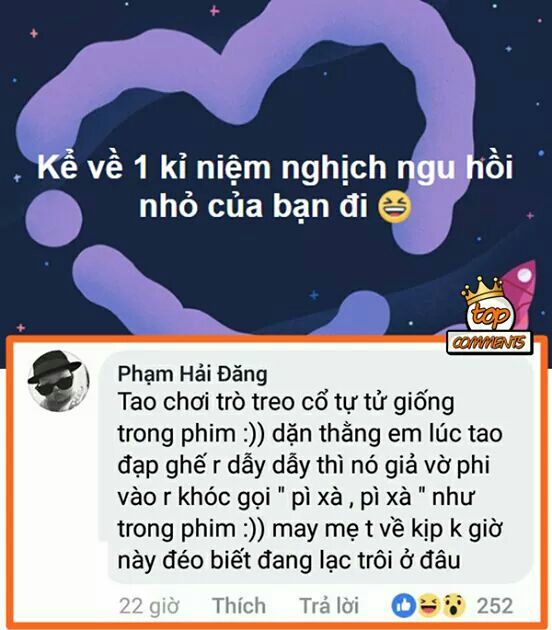Click the COMMENTS label banner

point(489,343)
